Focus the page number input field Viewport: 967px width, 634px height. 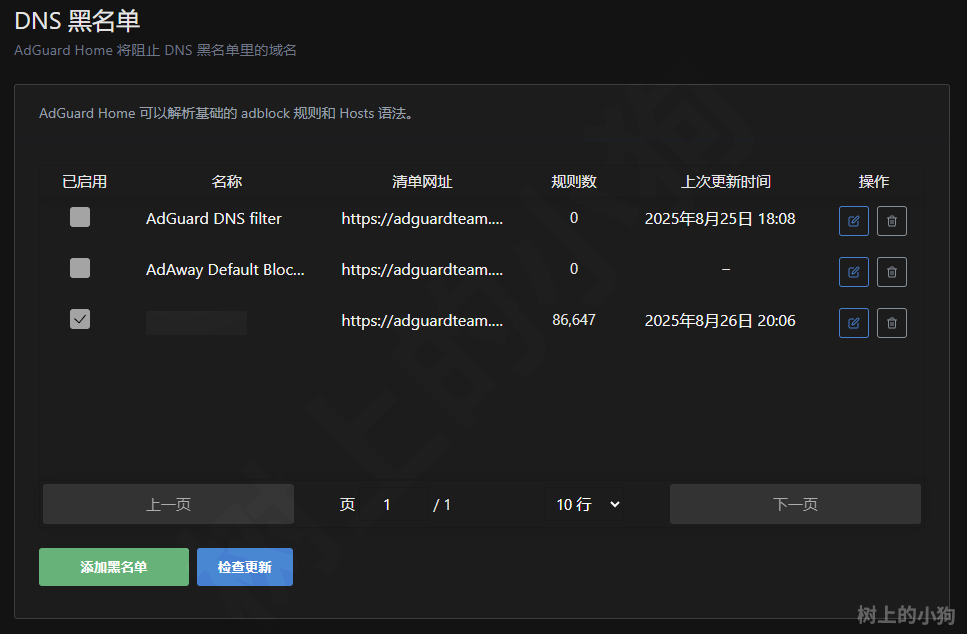[x=393, y=504]
